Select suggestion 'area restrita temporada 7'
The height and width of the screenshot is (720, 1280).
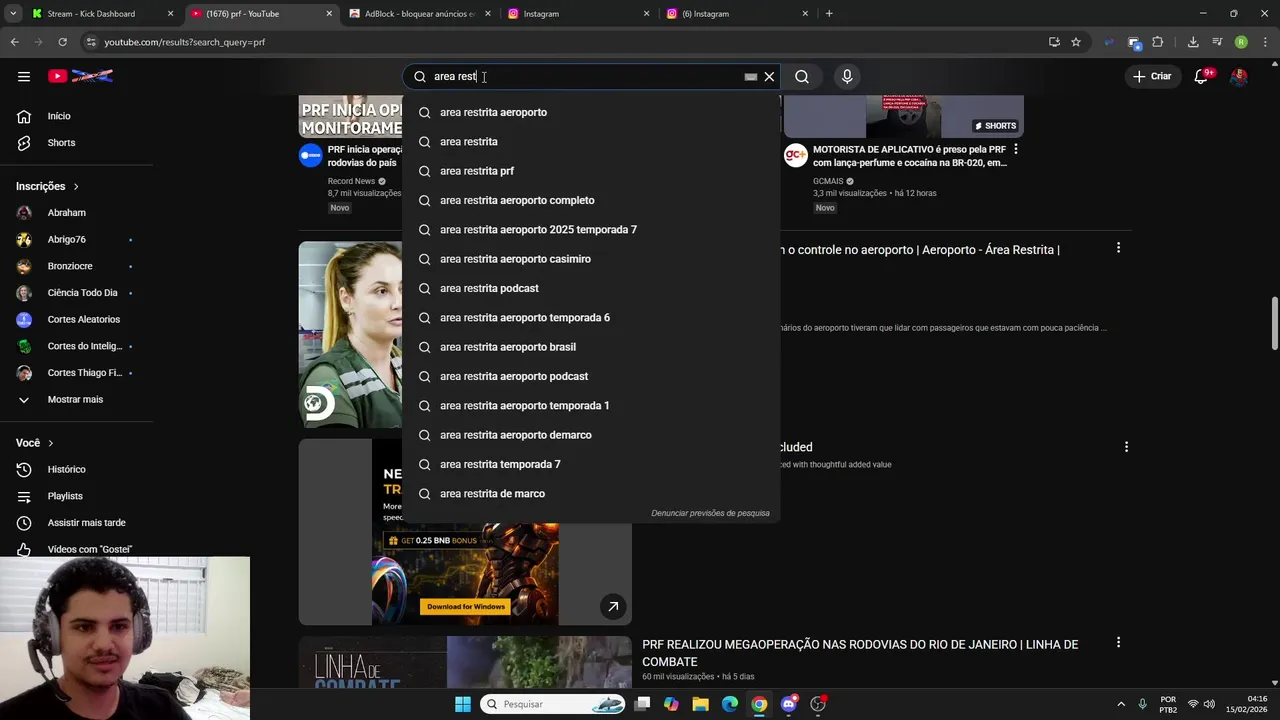coord(591,464)
